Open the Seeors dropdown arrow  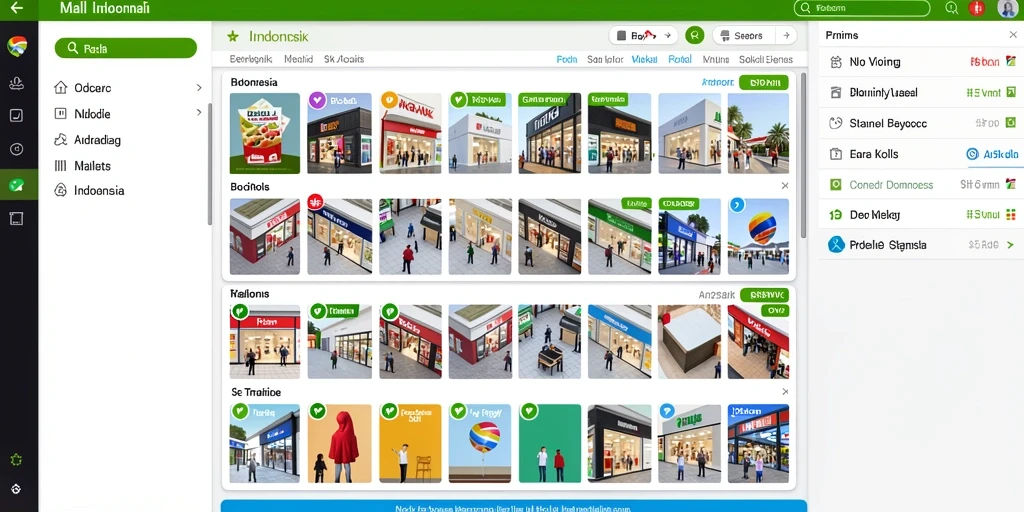(x=786, y=36)
